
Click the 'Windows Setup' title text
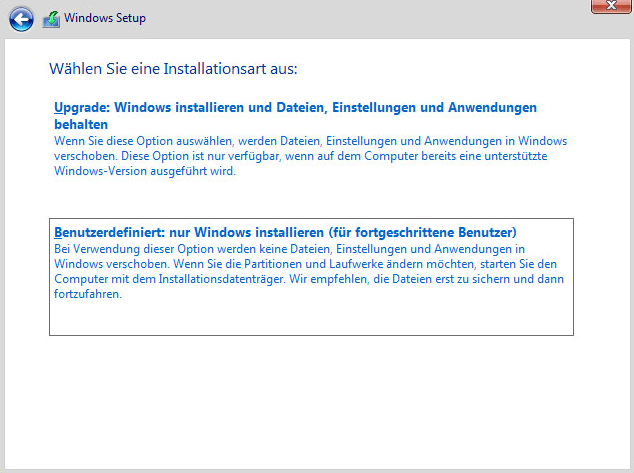tap(105, 18)
